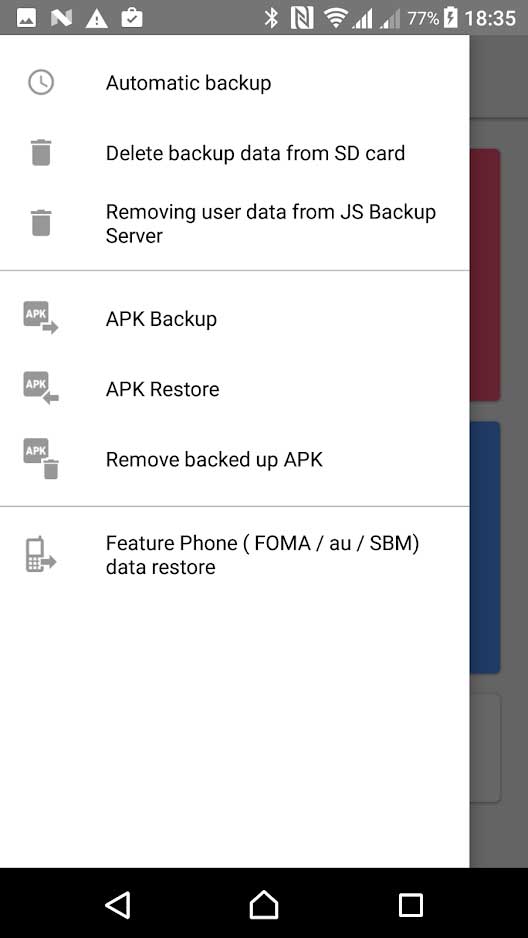Tap the Android home navigation button
This screenshot has width=528, height=938.
264,904
